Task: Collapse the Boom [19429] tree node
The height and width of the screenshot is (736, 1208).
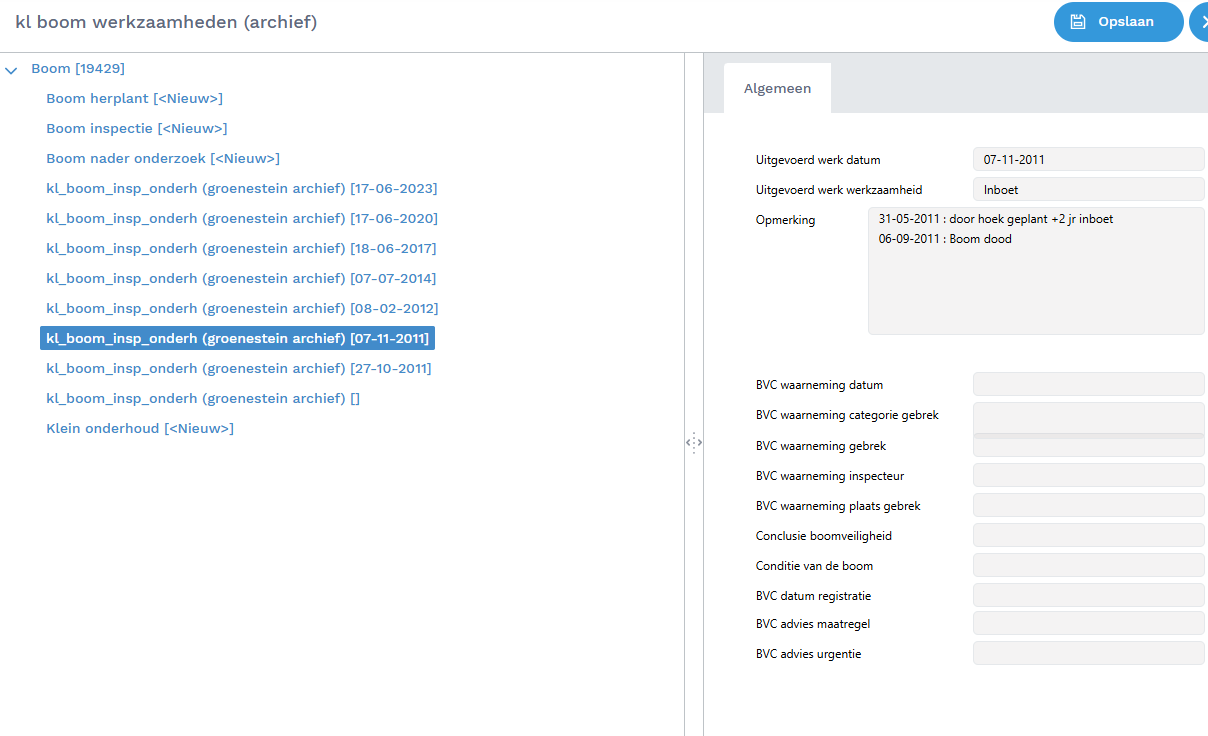Action: [12, 70]
